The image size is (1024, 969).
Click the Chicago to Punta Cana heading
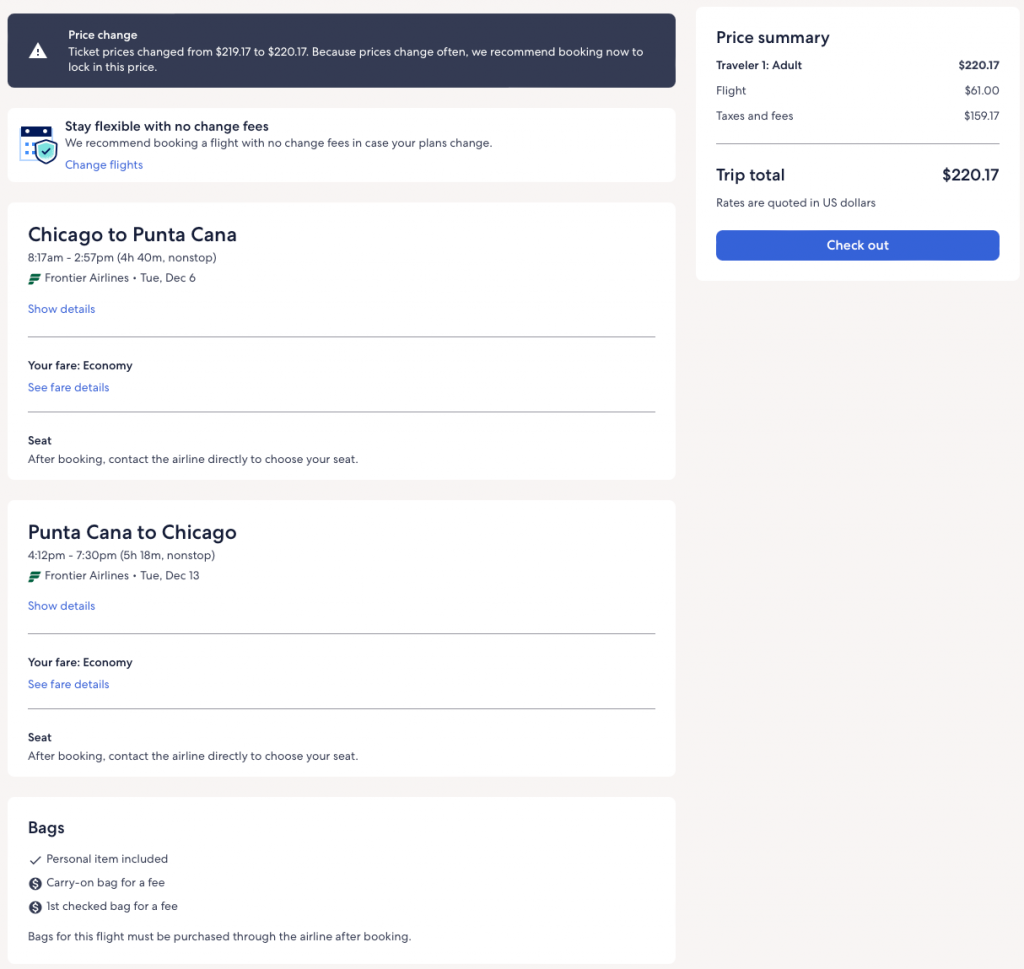click(x=132, y=235)
